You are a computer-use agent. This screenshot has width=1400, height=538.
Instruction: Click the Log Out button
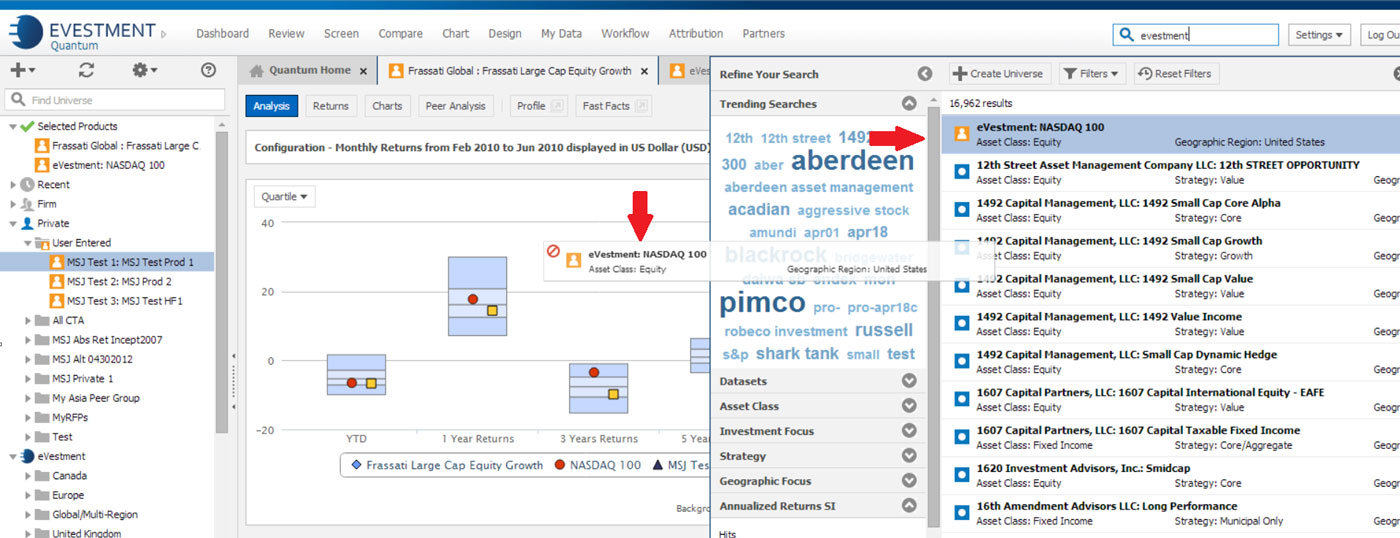[x=1380, y=35]
